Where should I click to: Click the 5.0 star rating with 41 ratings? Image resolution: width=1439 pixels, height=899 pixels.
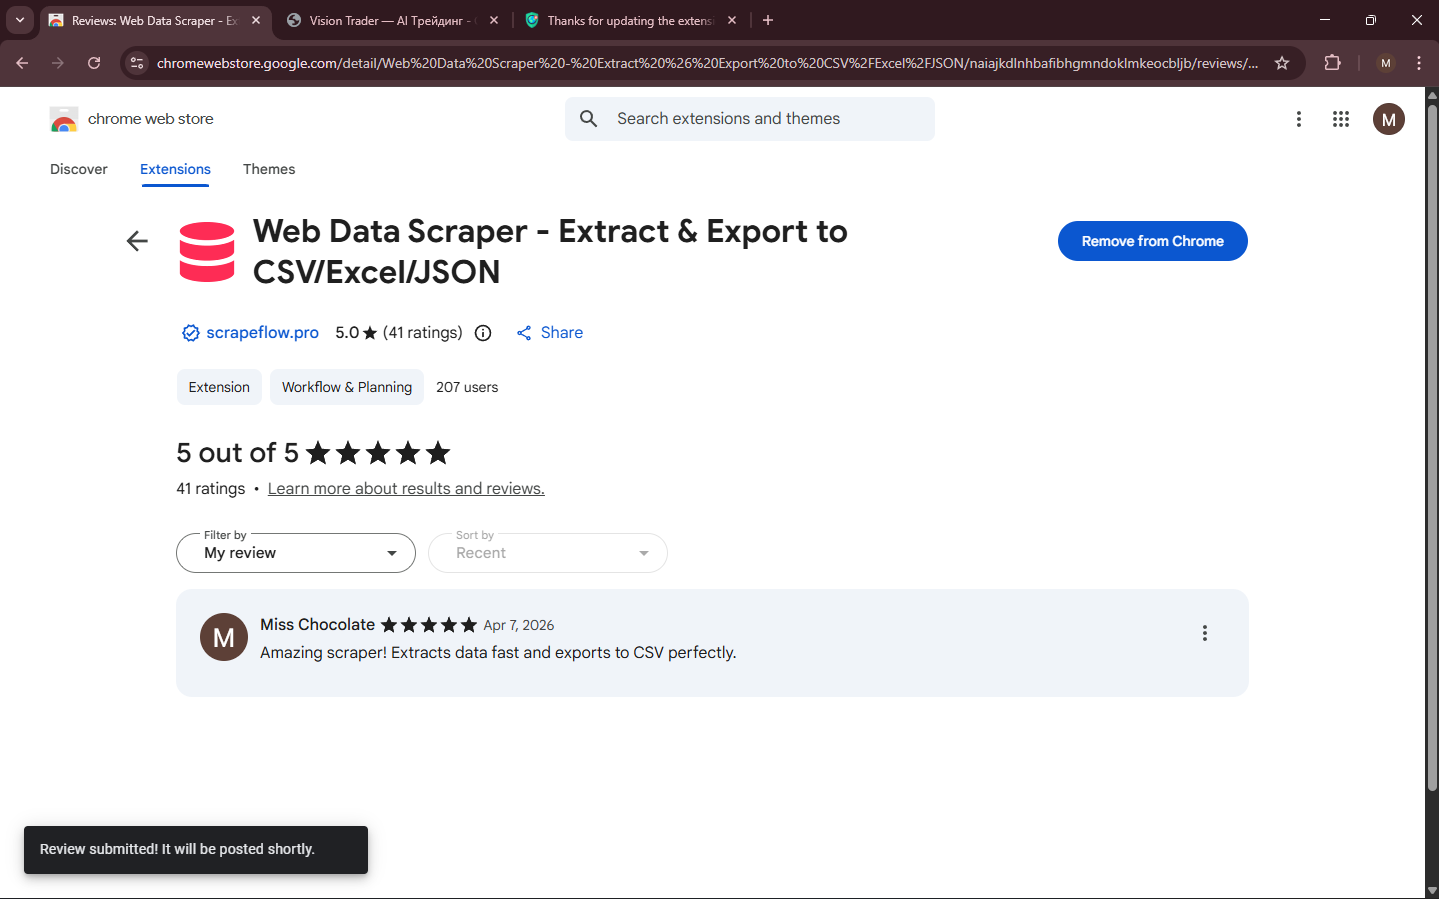(399, 333)
